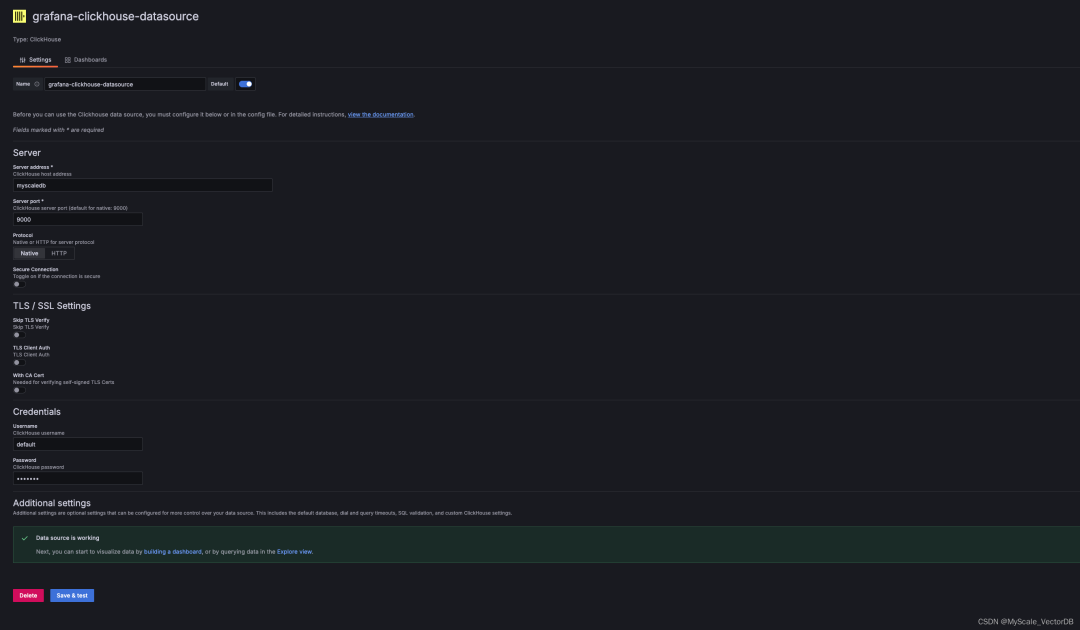Click the ClickHouse datasource logo icon
The height and width of the screenshot is (630, 1080).
coord(19,16)
